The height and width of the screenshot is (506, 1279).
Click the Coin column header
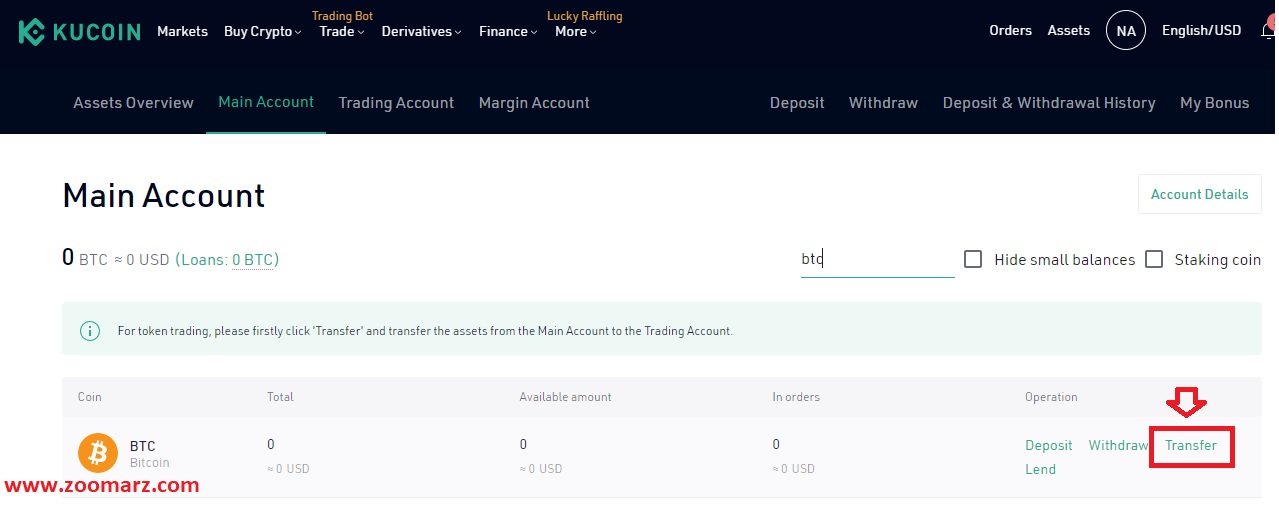[x=90, y=397]
